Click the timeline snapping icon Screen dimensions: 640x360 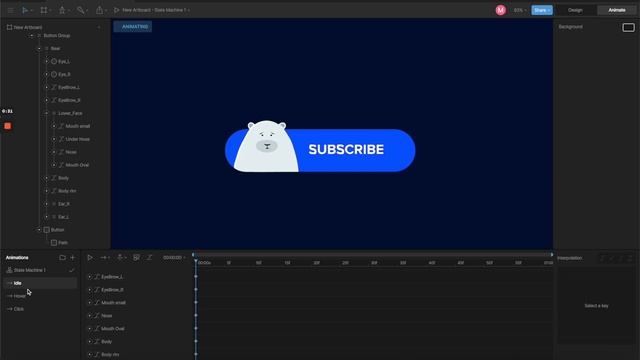[120, 258]
